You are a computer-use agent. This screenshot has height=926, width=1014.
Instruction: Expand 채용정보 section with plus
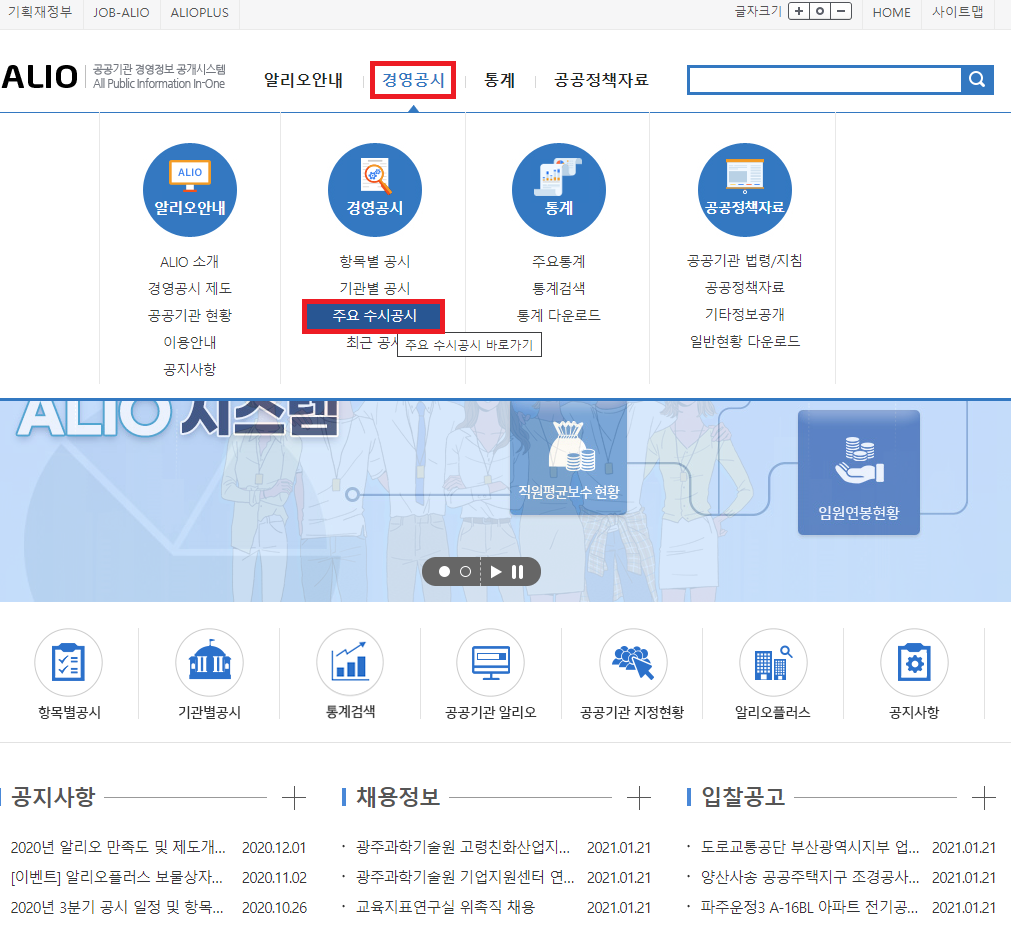639,797
